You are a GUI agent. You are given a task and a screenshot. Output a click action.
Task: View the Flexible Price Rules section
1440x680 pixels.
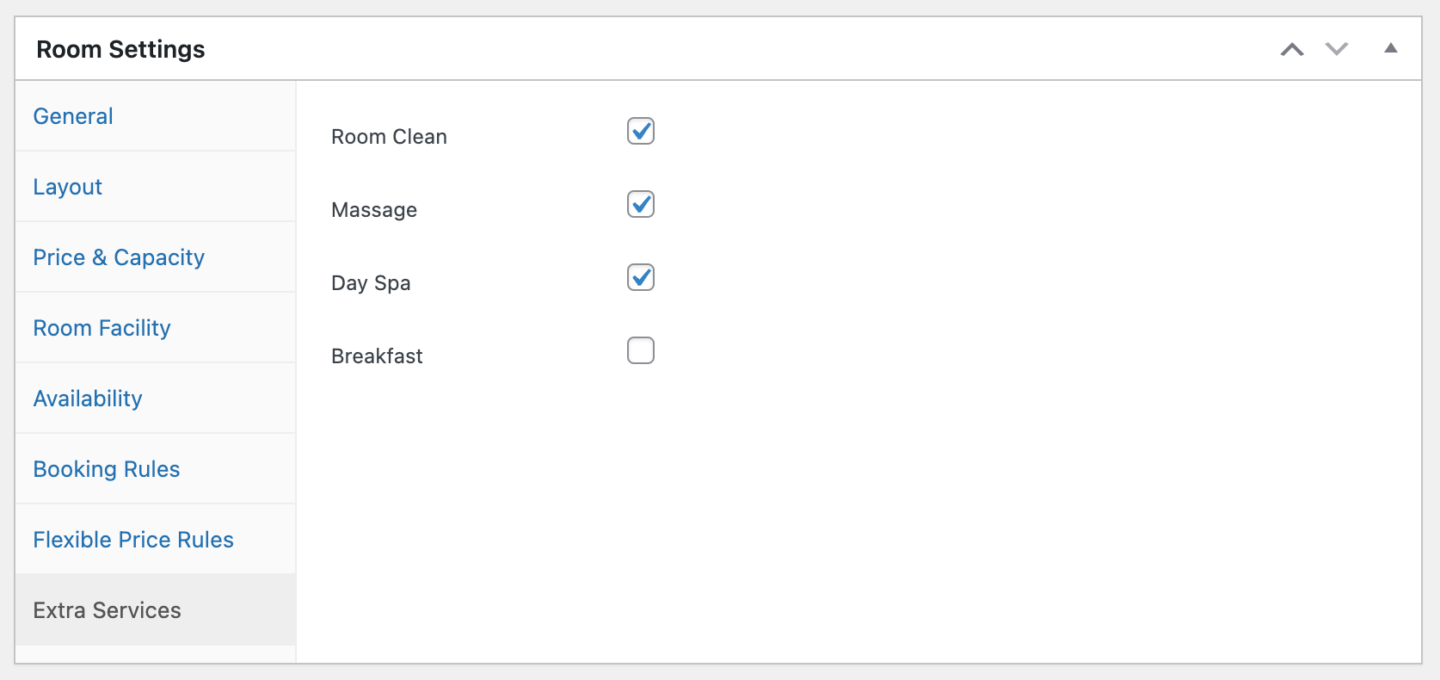point(133,539)
